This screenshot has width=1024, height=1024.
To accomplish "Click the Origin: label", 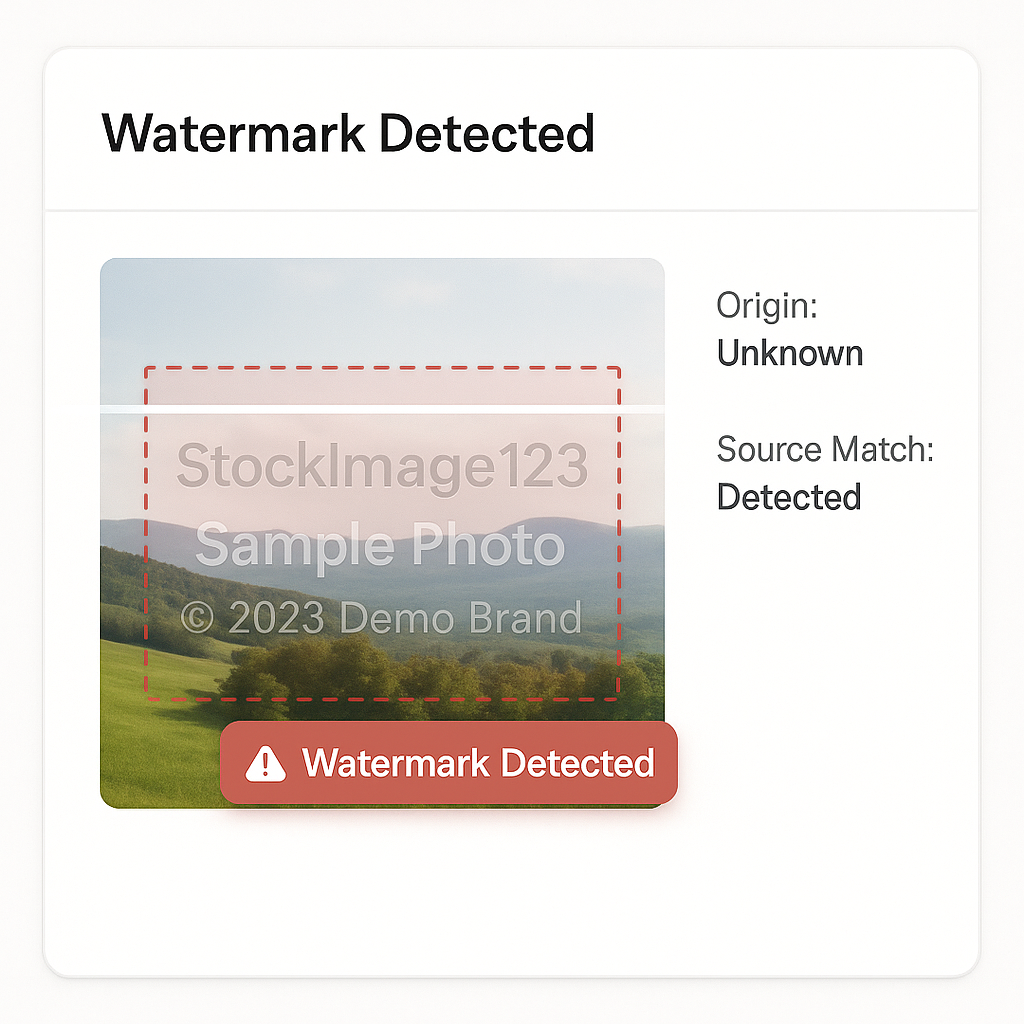I will tap(767, 306).
